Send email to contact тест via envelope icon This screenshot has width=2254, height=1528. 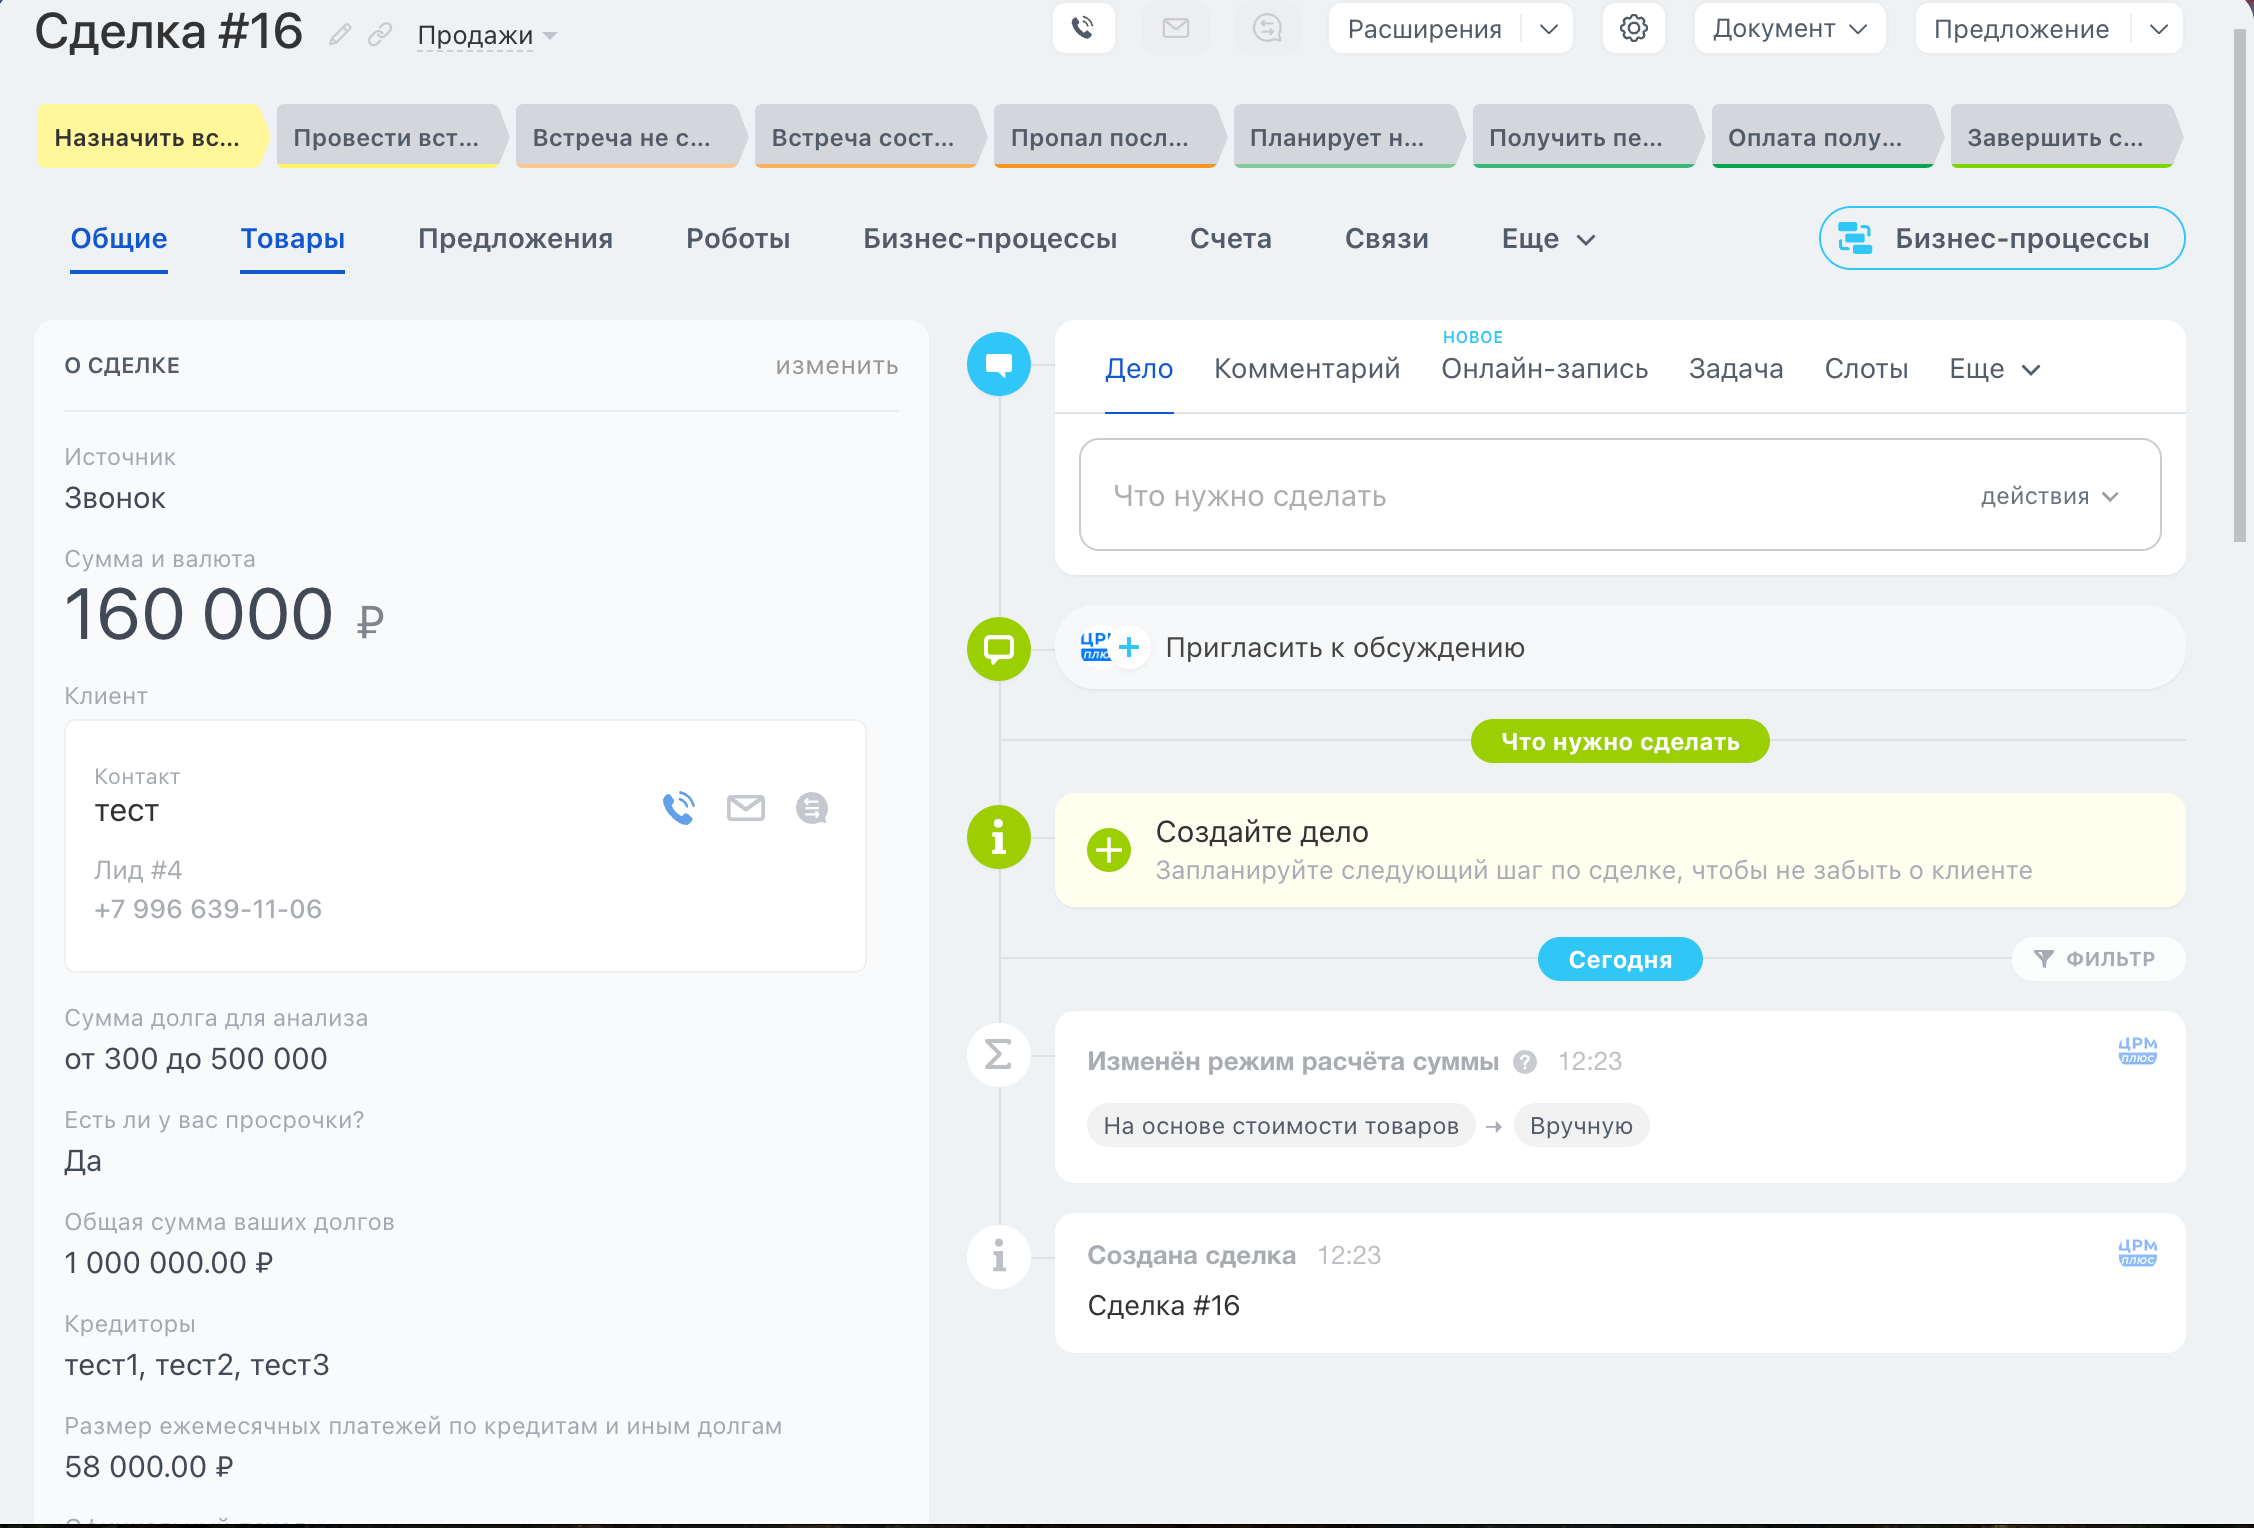[x=745, y=808]
